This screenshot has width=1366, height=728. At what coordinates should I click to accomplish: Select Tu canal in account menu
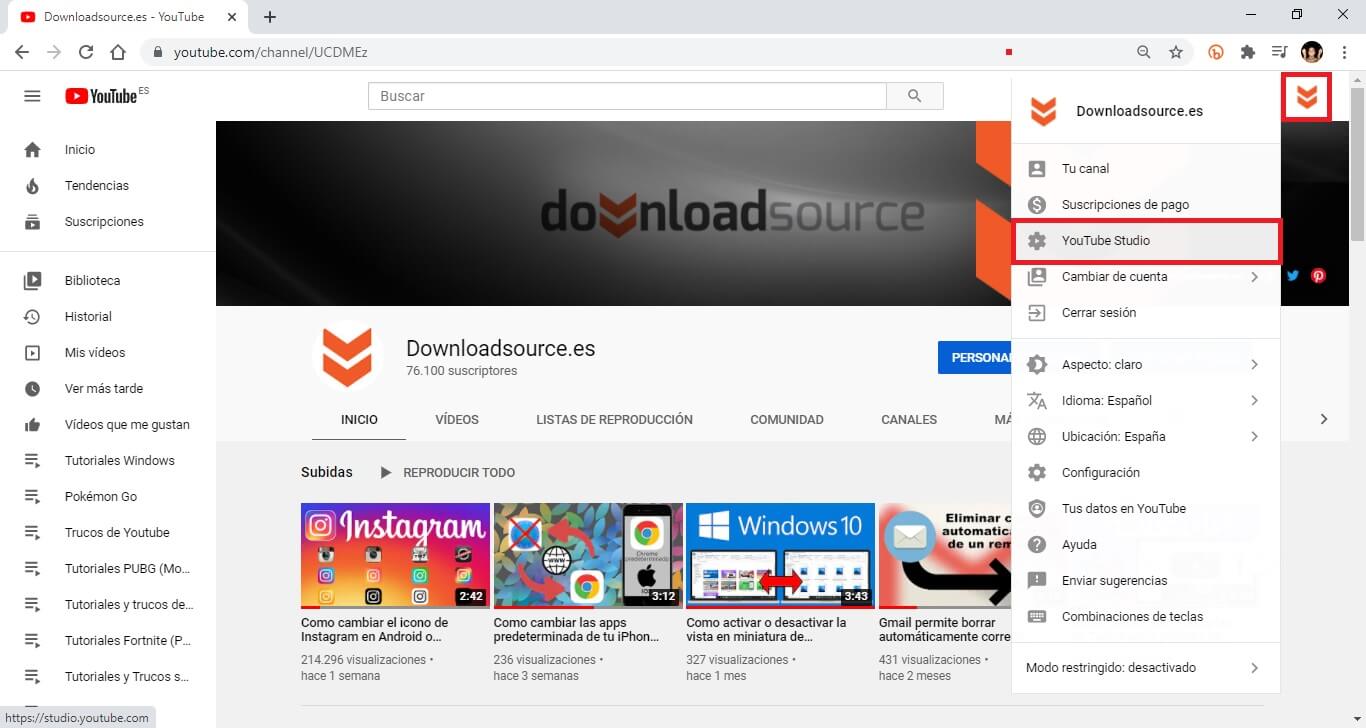(x=1146, y=169)
